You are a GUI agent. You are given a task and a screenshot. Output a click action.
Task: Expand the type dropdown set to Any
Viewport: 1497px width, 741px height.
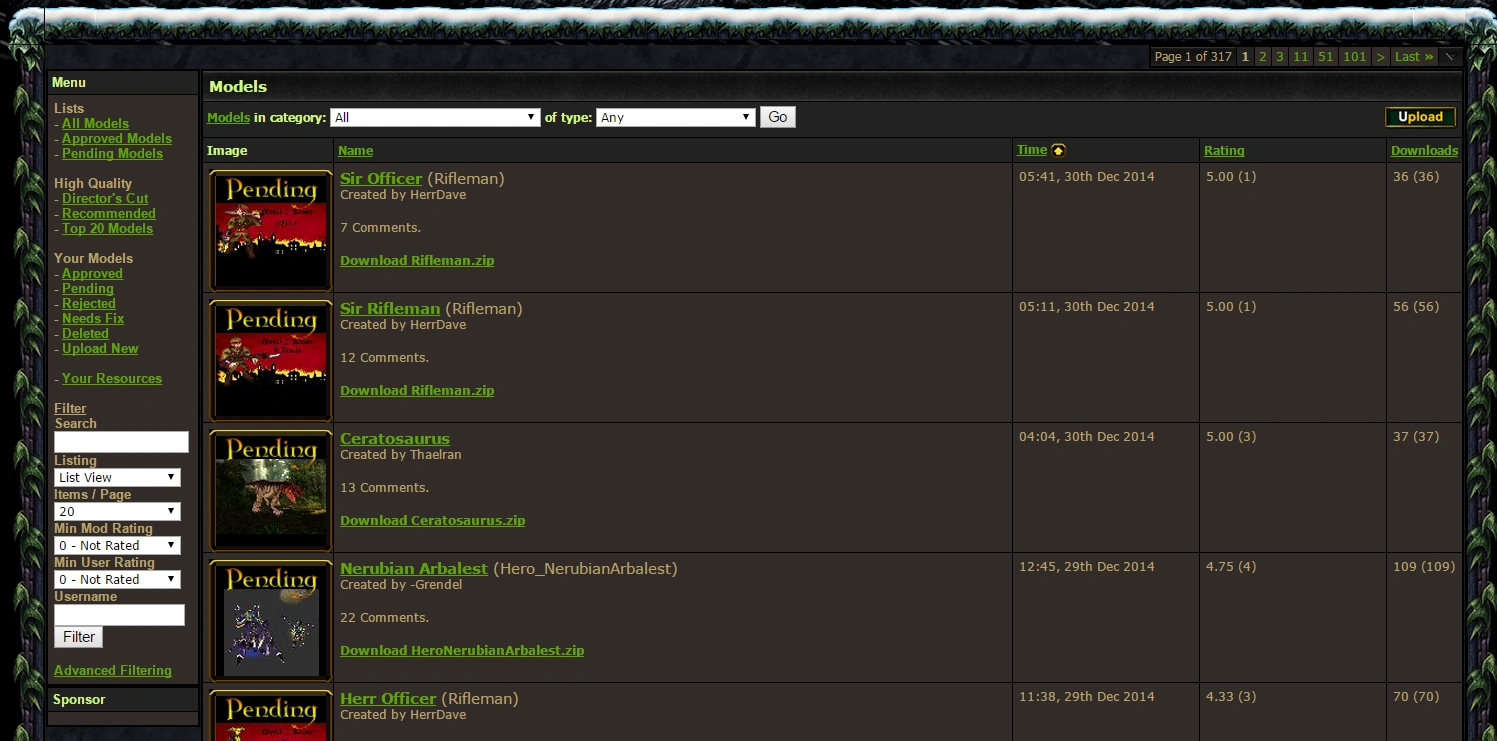675,117
